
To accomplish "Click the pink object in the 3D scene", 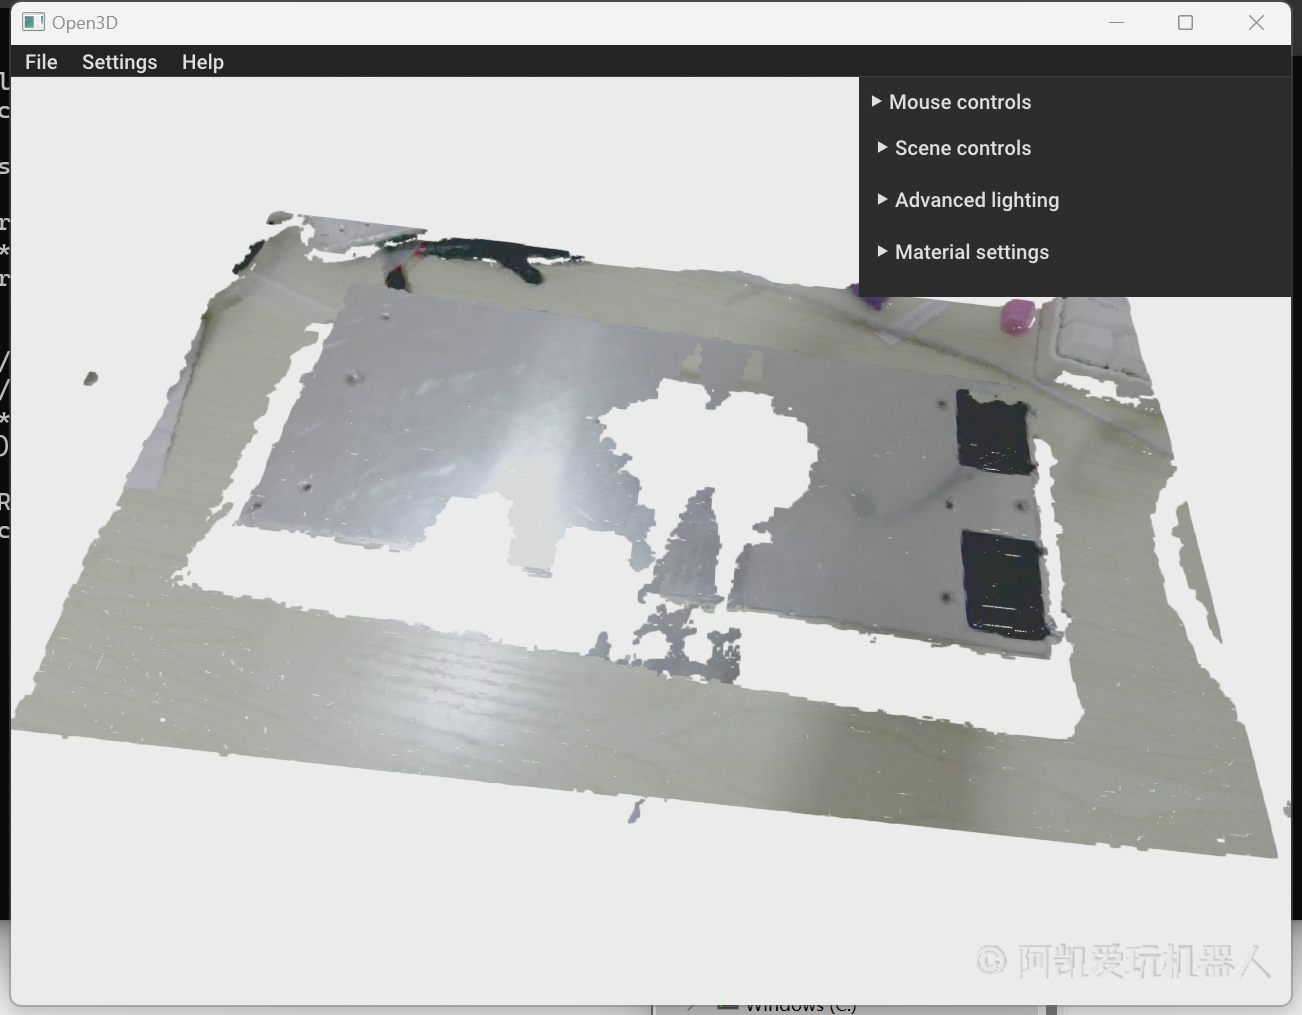I will 1017,316.
